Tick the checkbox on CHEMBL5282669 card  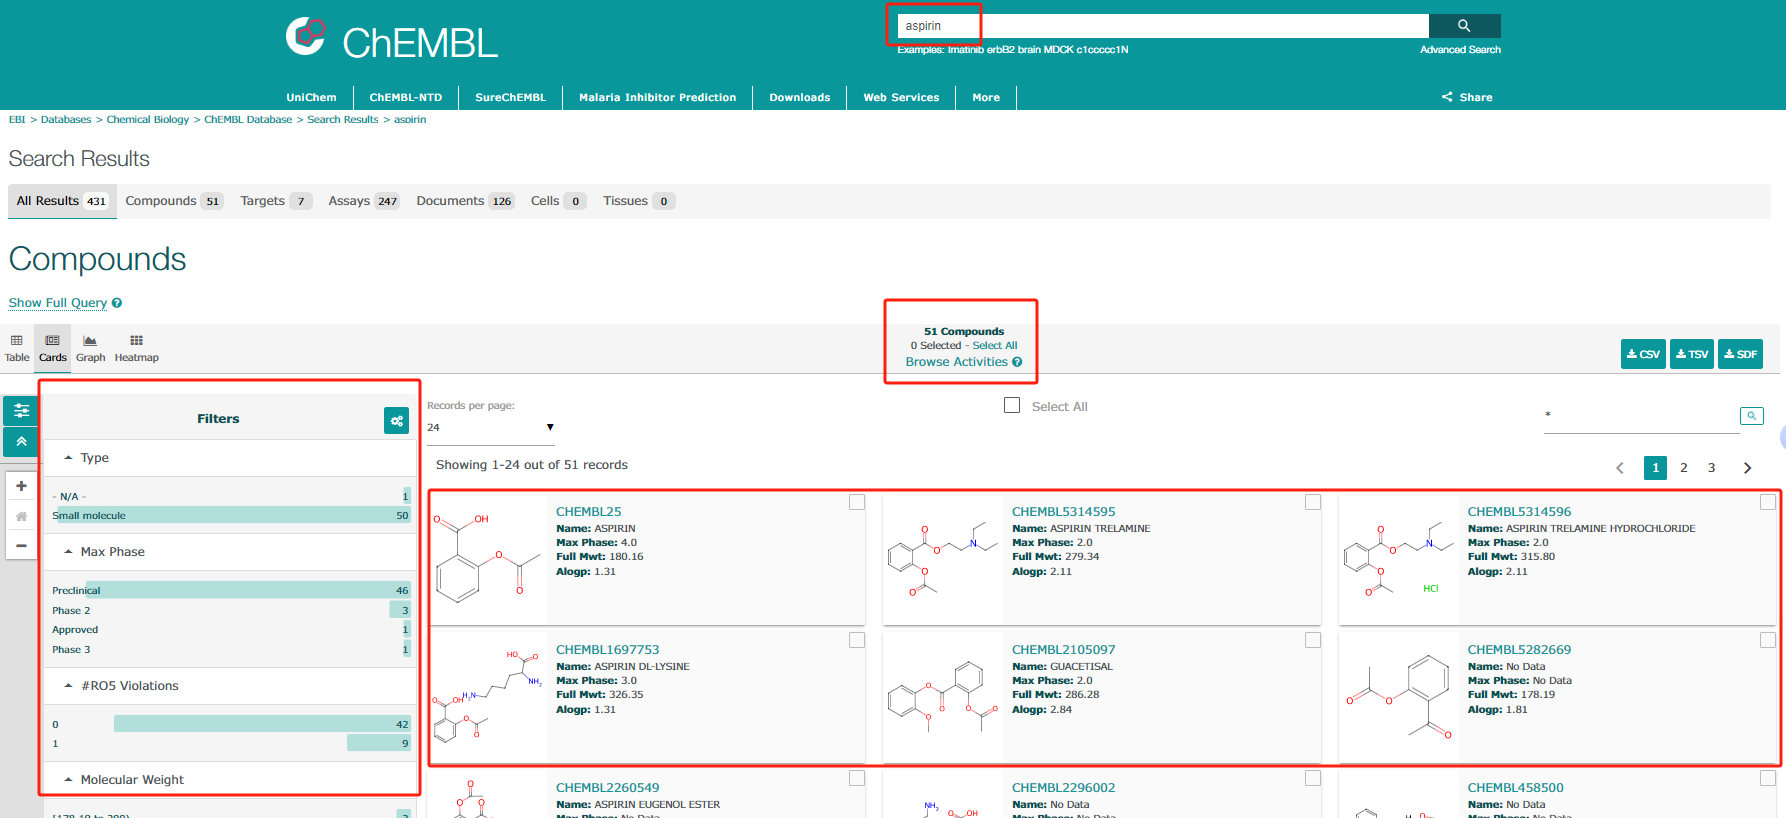click(x=1768, y=640)
